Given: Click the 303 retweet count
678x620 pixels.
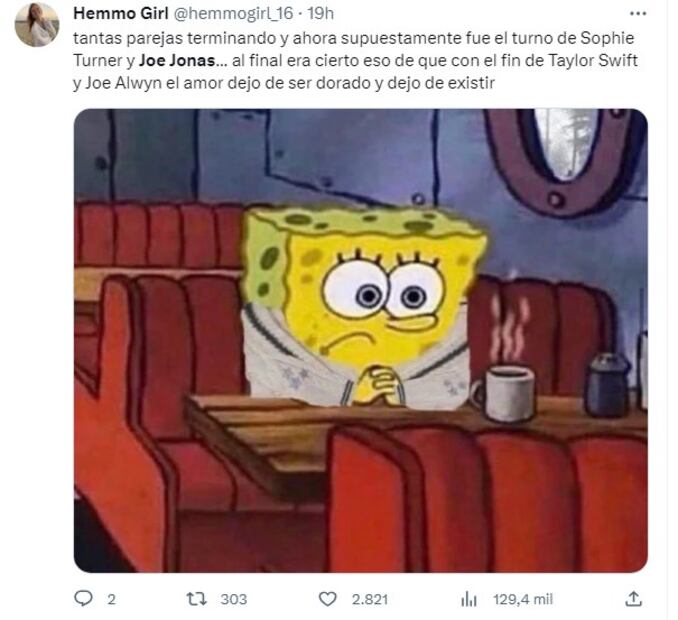Looking at the screenshot, I should 233,599.
